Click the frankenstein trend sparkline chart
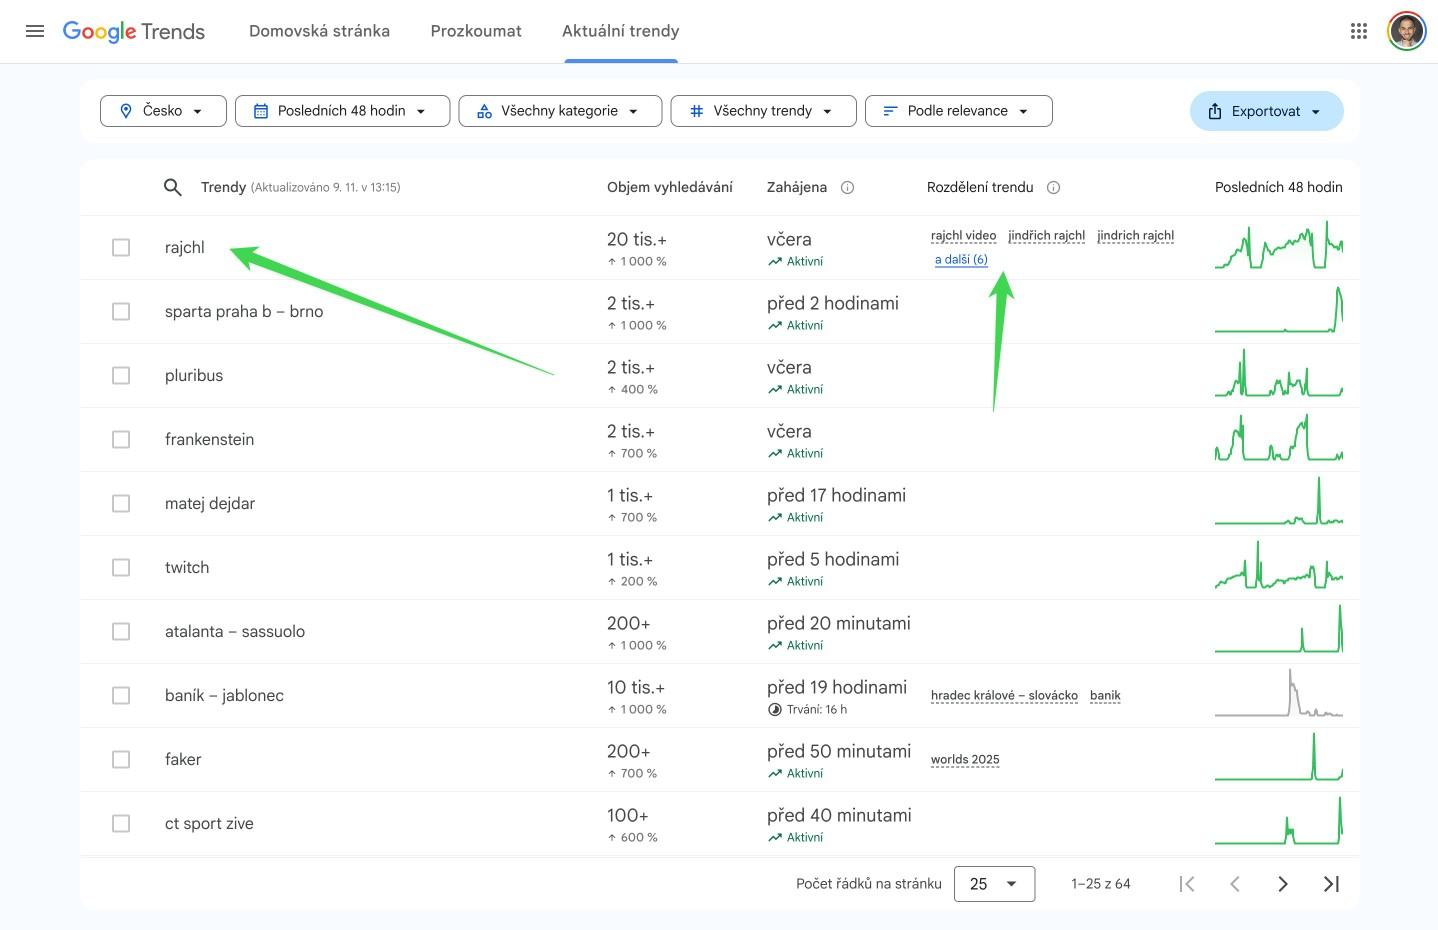Screen dimensions: 1438x930 tap(1278, 439)
